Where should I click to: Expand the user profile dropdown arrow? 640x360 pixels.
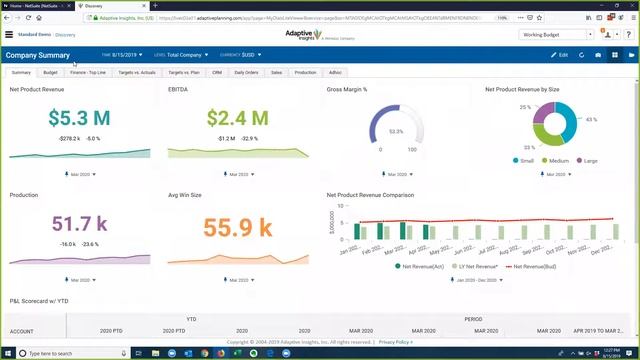click(617, 35)
